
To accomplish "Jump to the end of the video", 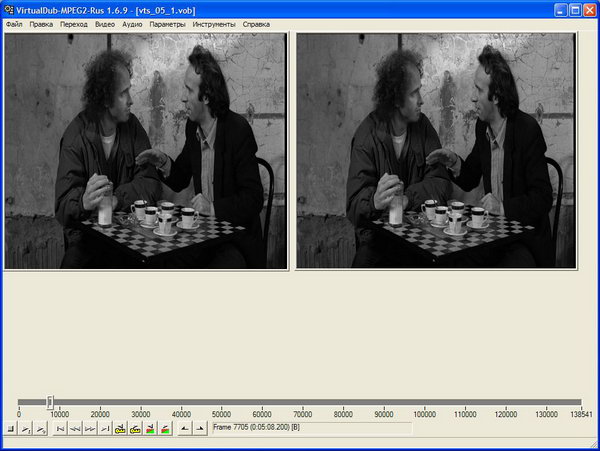I will pos(105,428).
